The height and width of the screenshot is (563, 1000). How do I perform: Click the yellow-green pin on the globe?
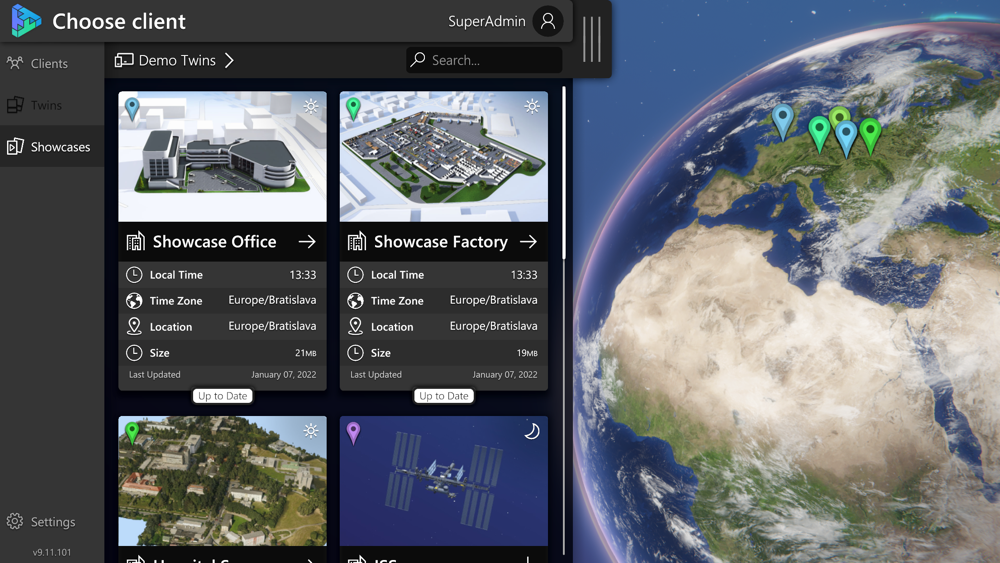coord(839,116)
